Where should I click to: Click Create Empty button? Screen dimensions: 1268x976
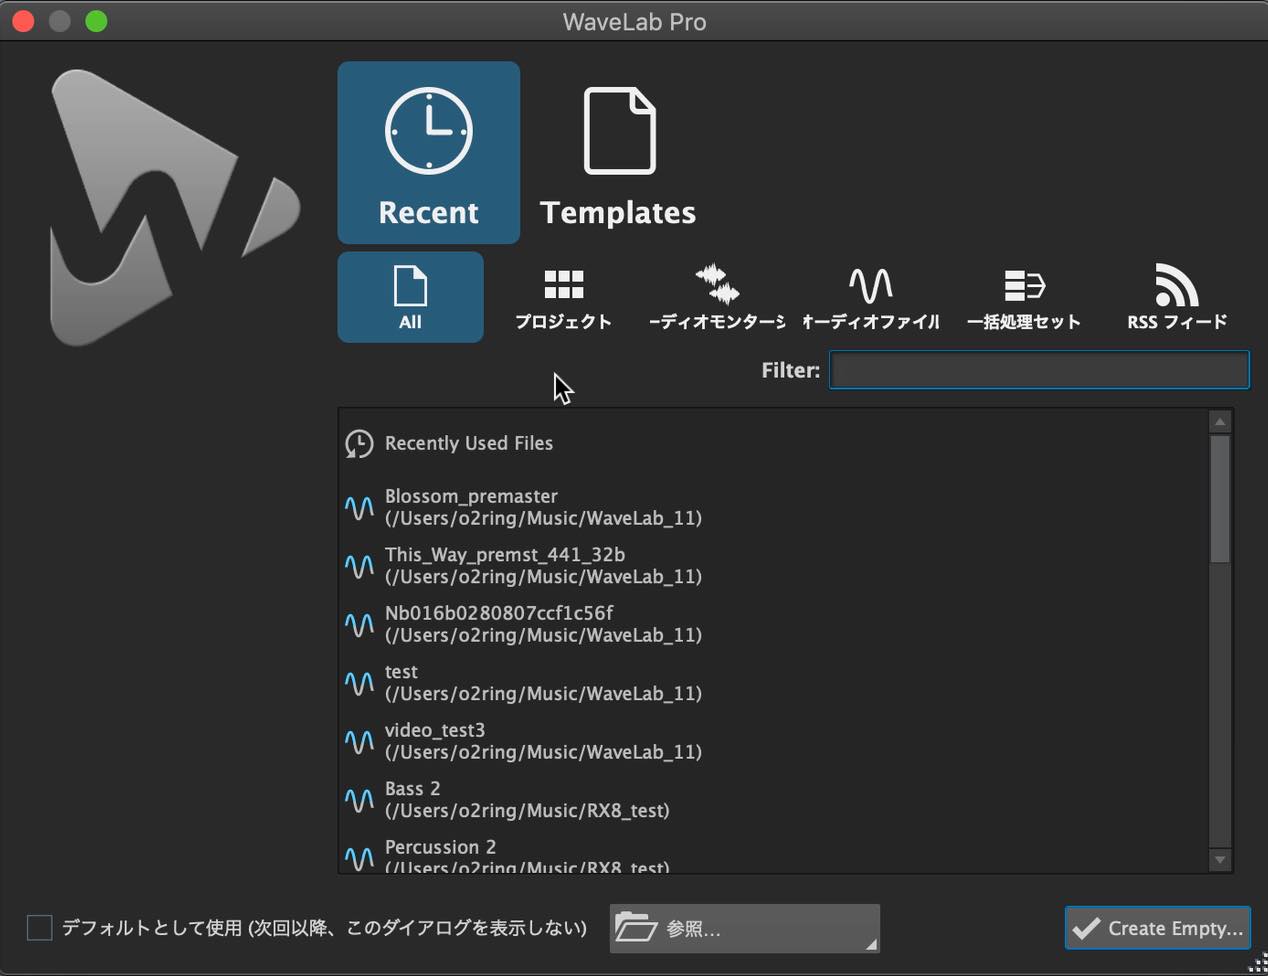(x=1158, y=928)
